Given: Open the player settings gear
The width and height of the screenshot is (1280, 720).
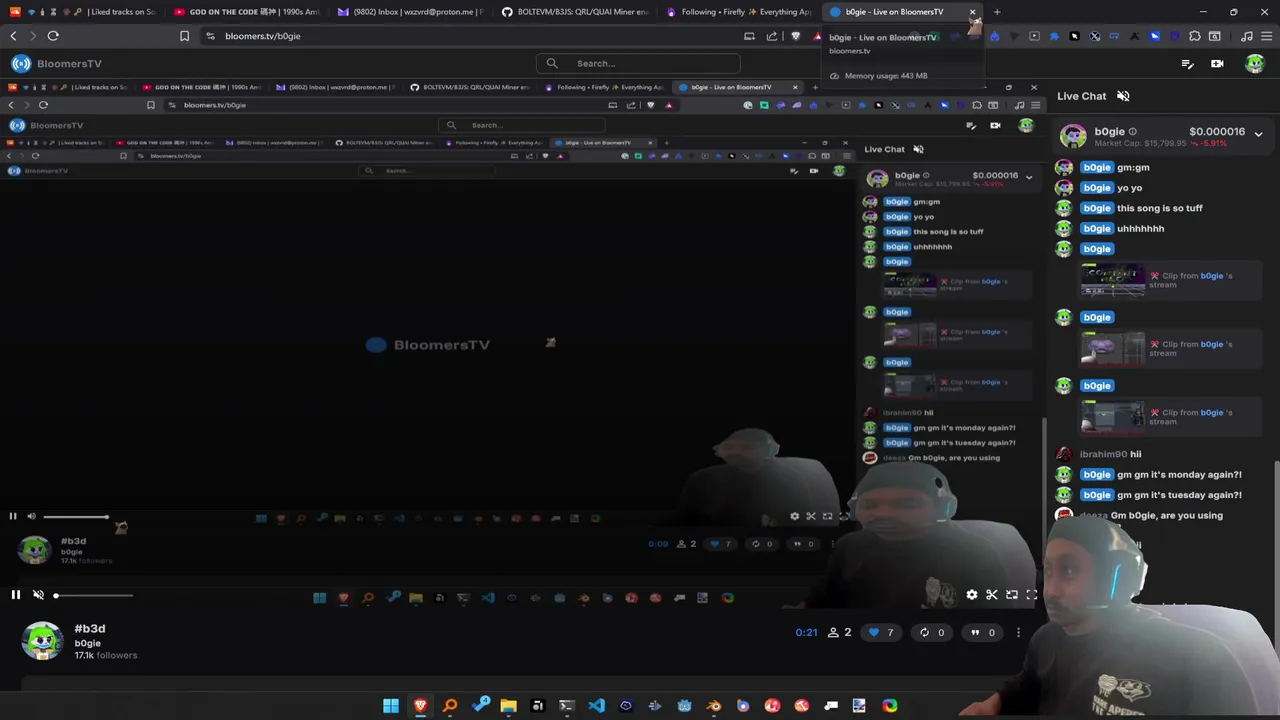Looking at the screenshot, I should pyautogui.click(x=972, y=595).
